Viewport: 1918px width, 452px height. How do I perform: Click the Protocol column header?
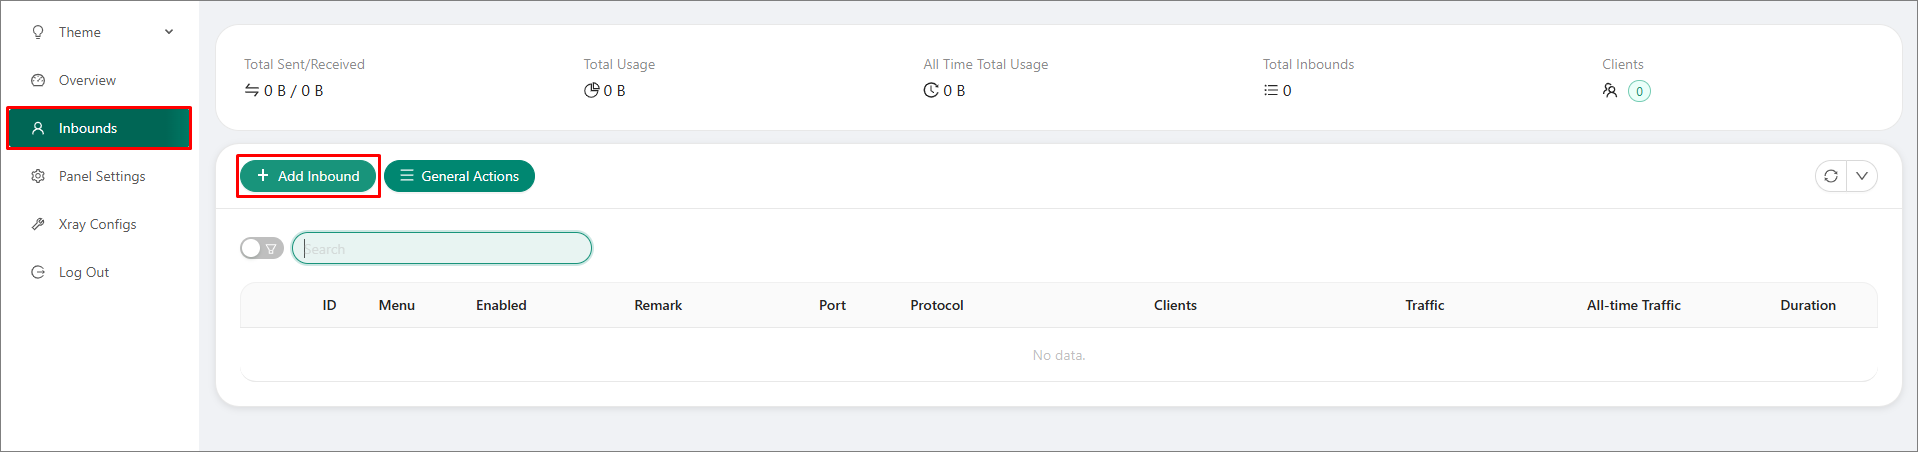(937, 305)
